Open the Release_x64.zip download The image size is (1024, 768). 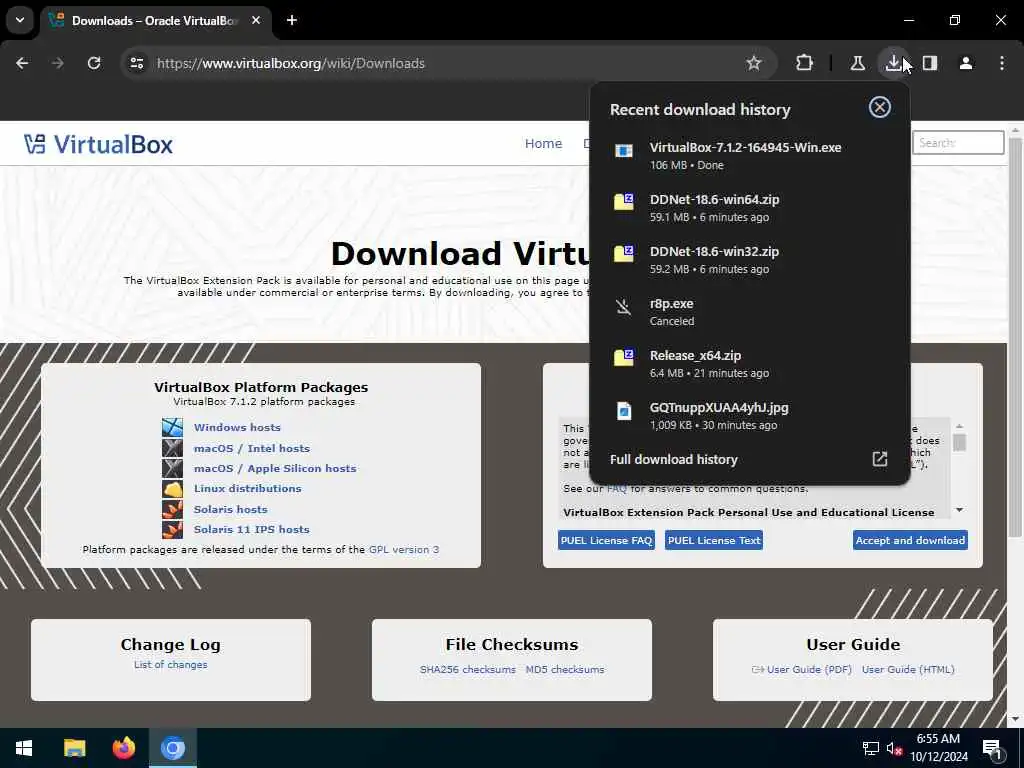(x=750, y=364)
